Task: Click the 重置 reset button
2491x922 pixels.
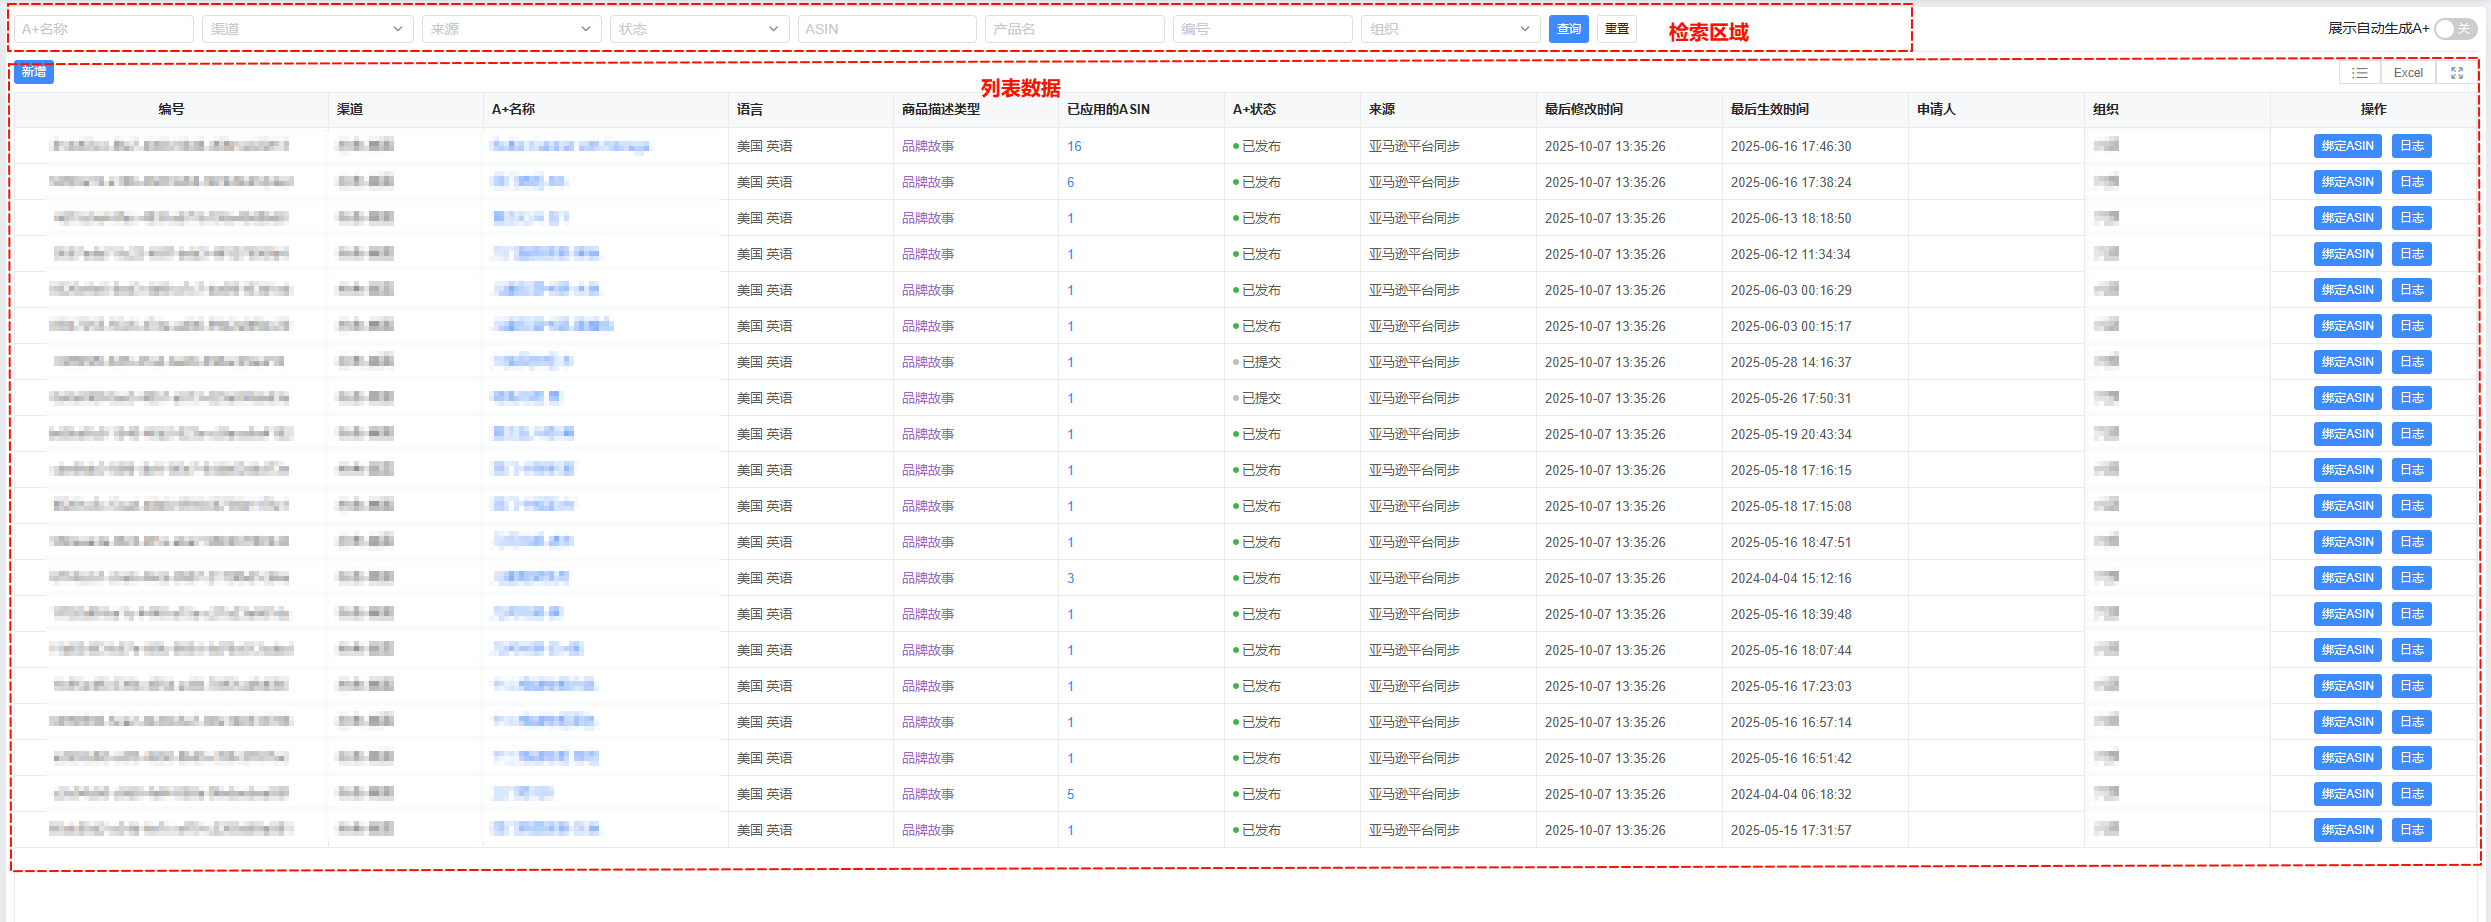Action: coord(1616,29)
